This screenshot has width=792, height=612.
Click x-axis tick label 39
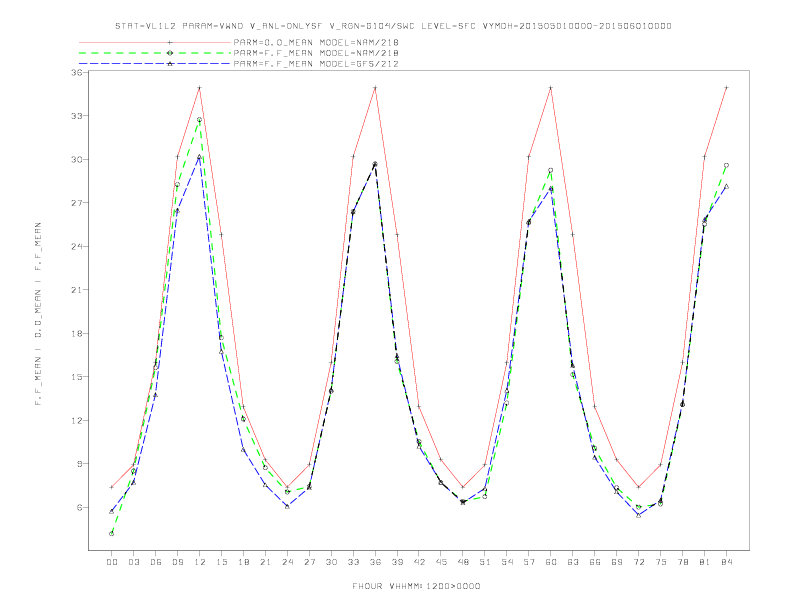pos(397,562)
